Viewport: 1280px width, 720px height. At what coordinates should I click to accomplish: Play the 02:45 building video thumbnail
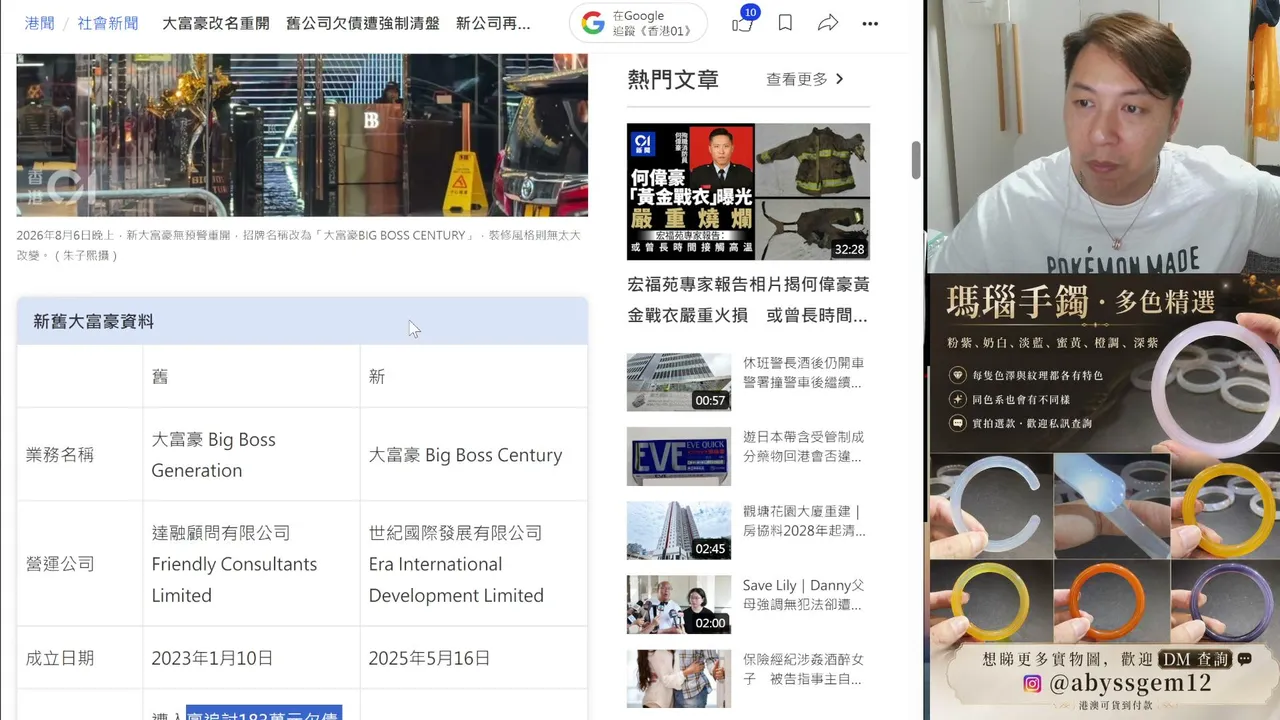pos(679,530)
